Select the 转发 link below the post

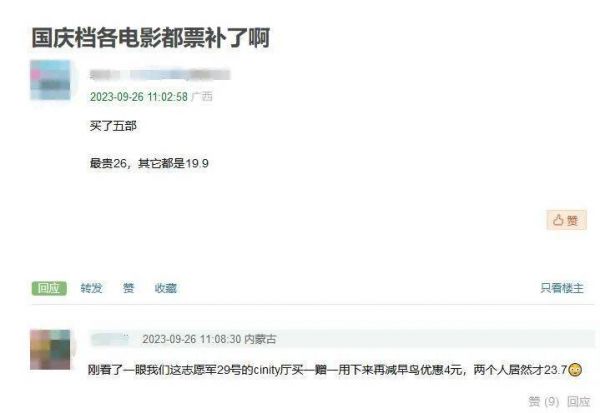click(x=91, y=288)
